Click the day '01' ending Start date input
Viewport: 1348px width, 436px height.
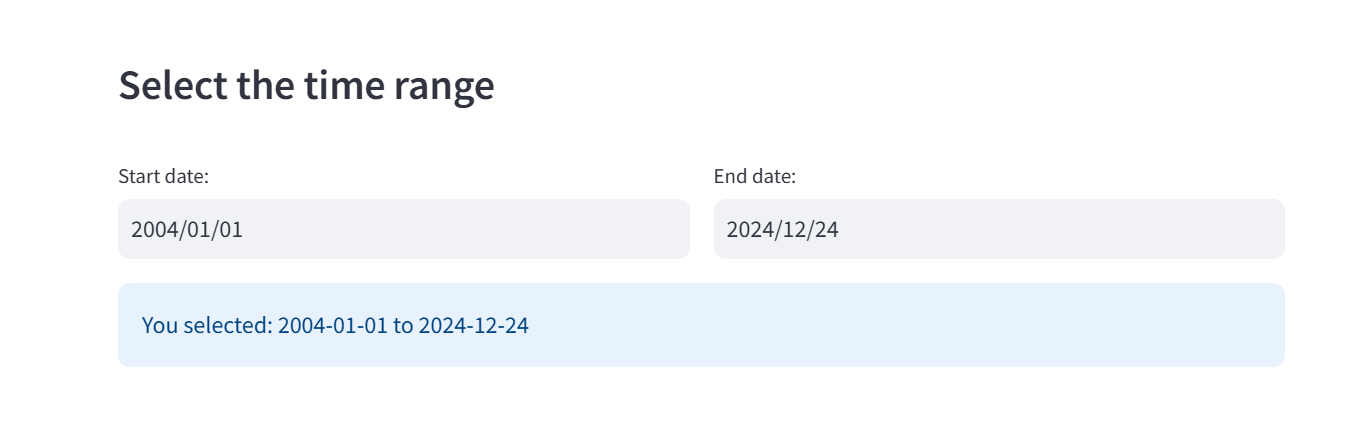click(x=231, y=229)
